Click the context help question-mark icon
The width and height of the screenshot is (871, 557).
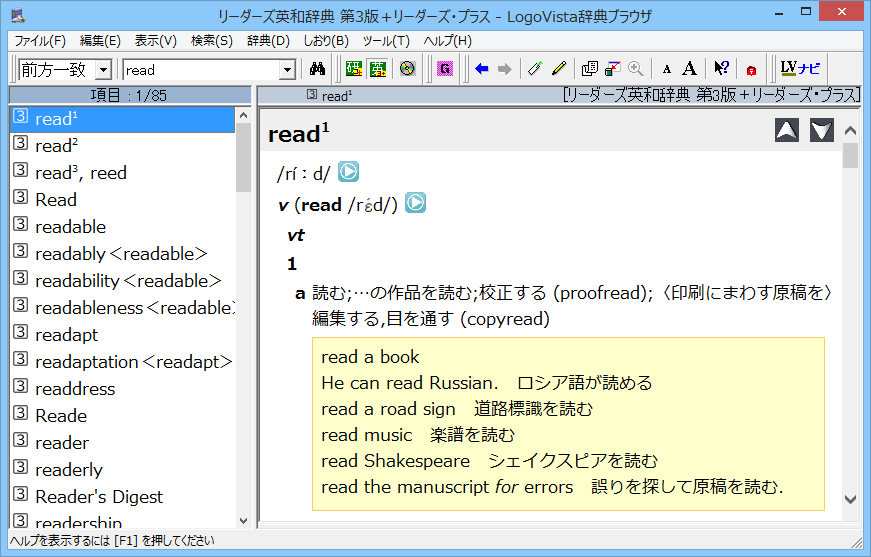pos(720,69)
